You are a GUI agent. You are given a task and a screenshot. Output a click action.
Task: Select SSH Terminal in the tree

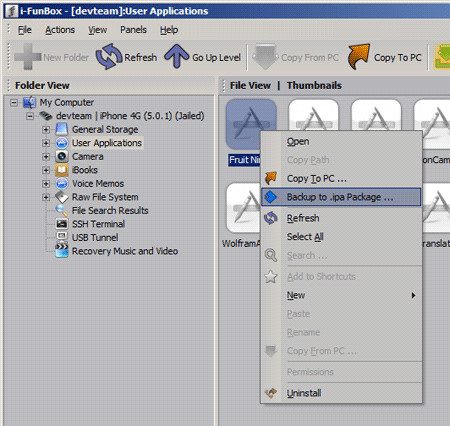pyautogui.click(x=98, y=224)
